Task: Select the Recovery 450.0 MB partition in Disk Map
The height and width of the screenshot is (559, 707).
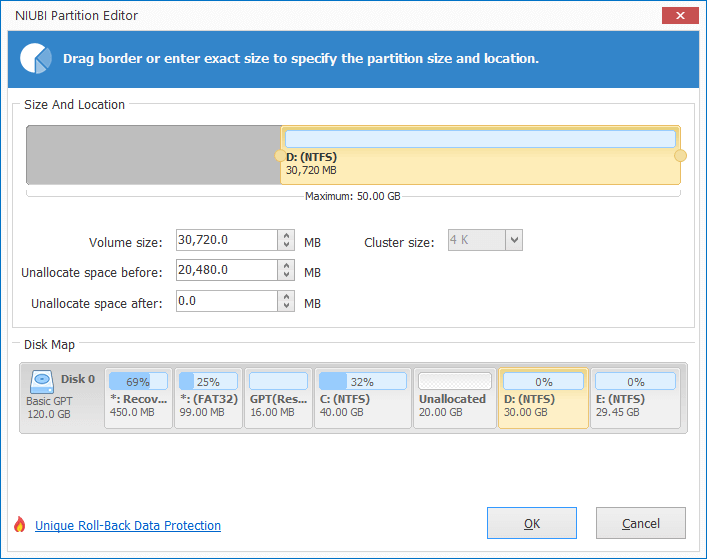Action: (138, 398)
